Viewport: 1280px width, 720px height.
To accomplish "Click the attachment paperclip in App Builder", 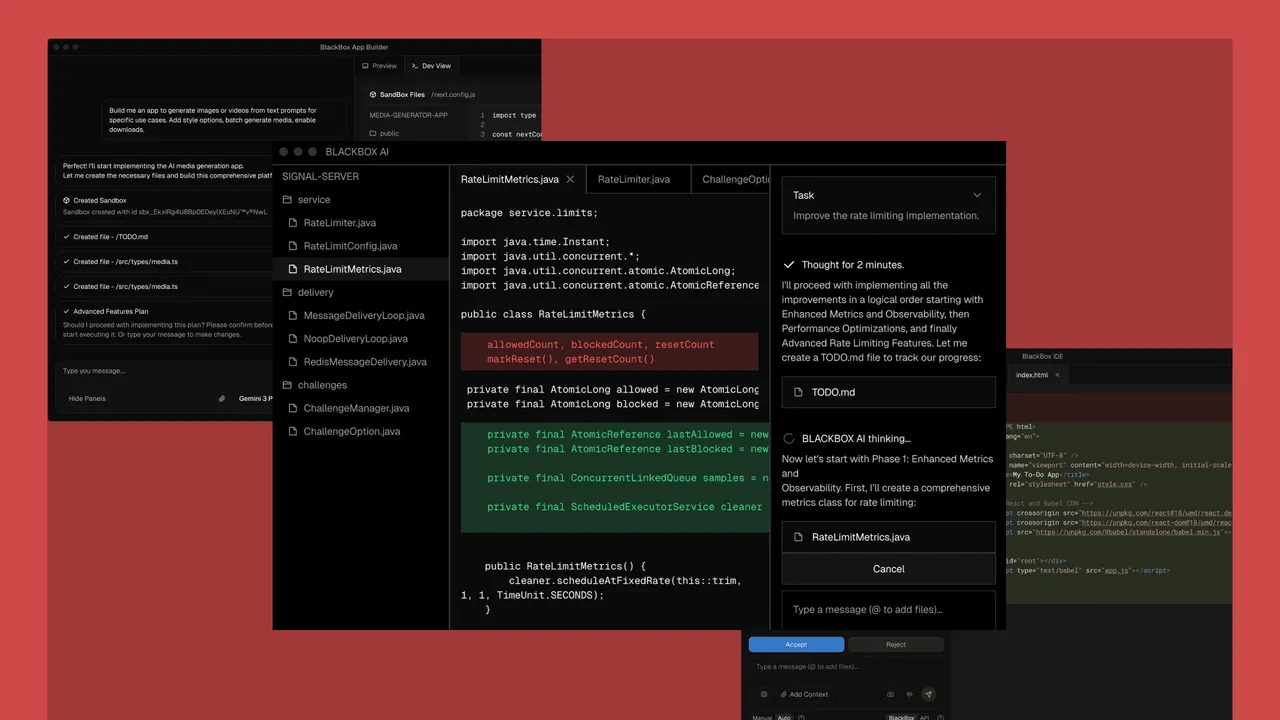I will tap(222, 398).
